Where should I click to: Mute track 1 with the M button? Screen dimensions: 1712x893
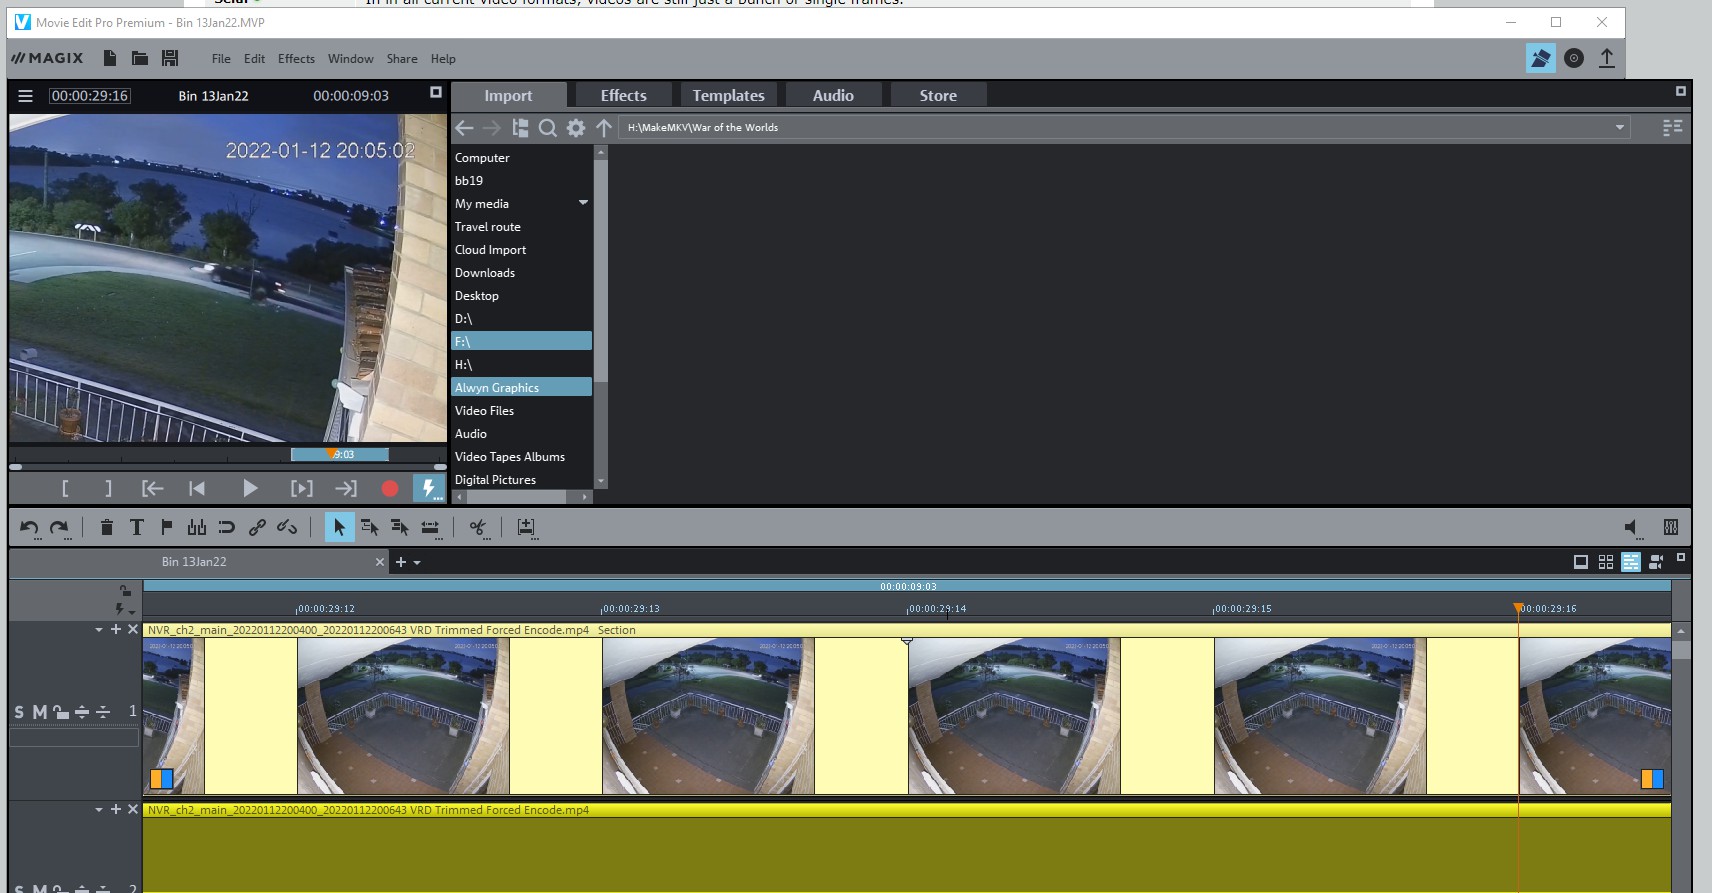point(40,712)
